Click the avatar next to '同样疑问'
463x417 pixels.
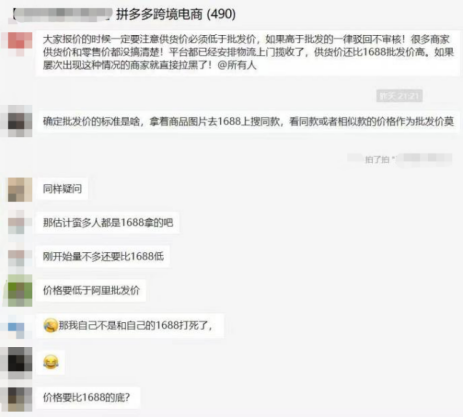tap(20, 189)
